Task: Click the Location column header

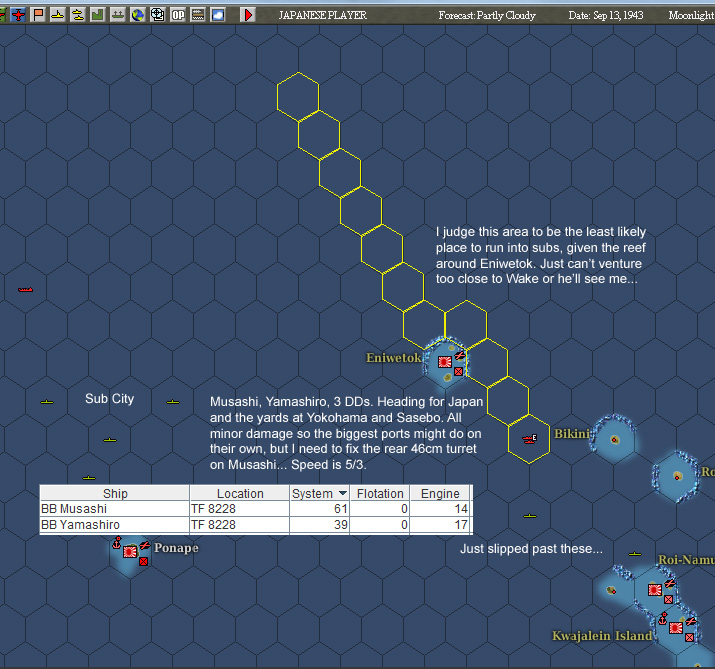Action: 240,493
